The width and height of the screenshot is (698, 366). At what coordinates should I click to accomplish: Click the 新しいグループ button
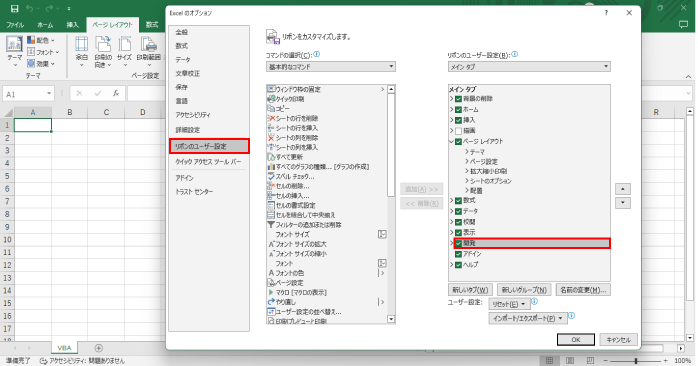tap(524, 290)
